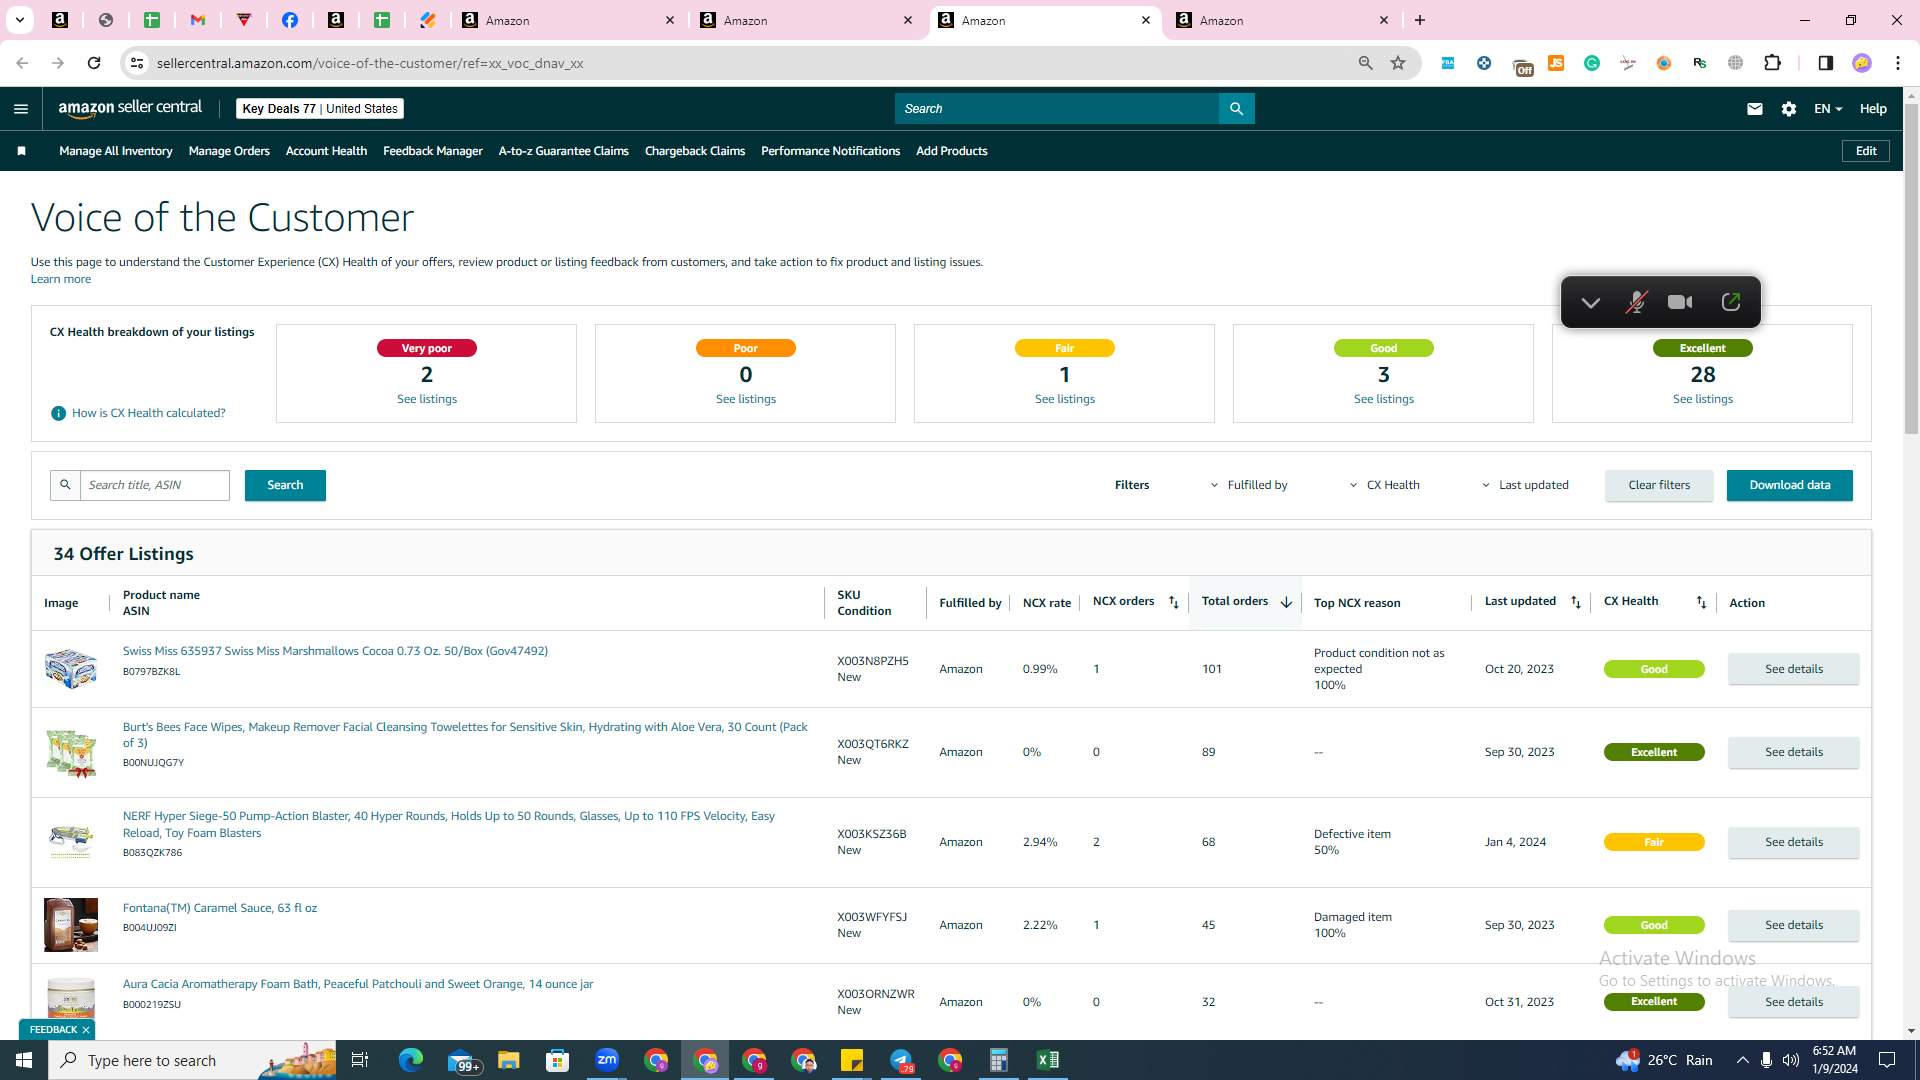Open Manage Orders menu item
Screen dimensions: 1920x1080
click(x=229, y=151)
